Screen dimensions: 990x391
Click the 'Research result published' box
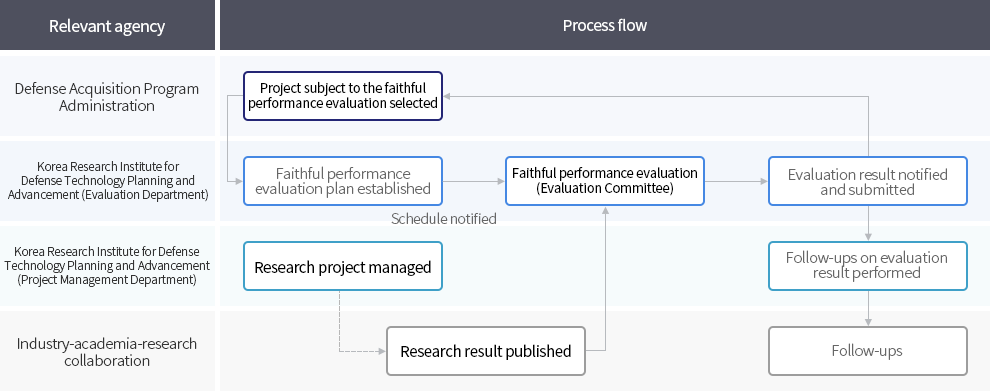(486, 351)
